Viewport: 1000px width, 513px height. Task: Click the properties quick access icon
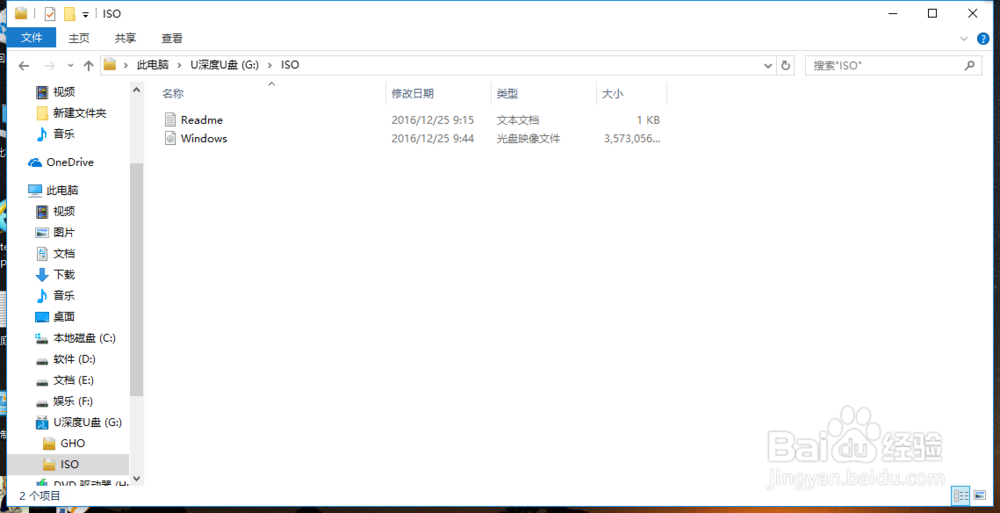50,13
